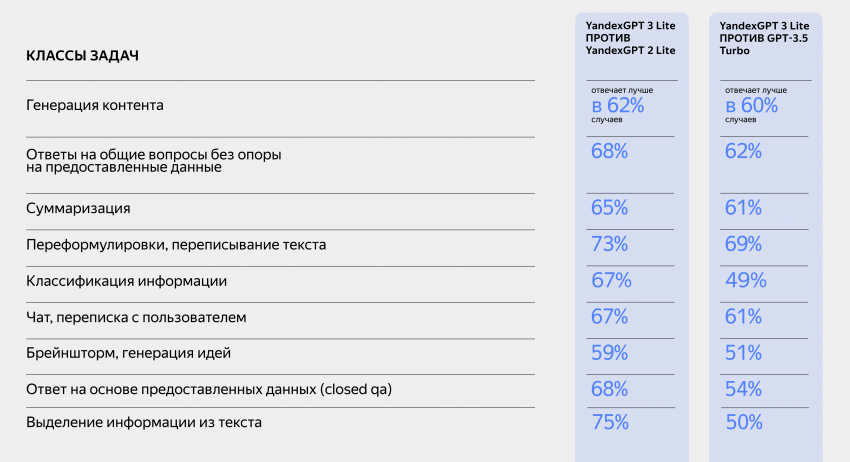Select the "Переформулировки, переписывание текста" row
Viewport: 850px width, 462px height.
[x=176, y=244]
